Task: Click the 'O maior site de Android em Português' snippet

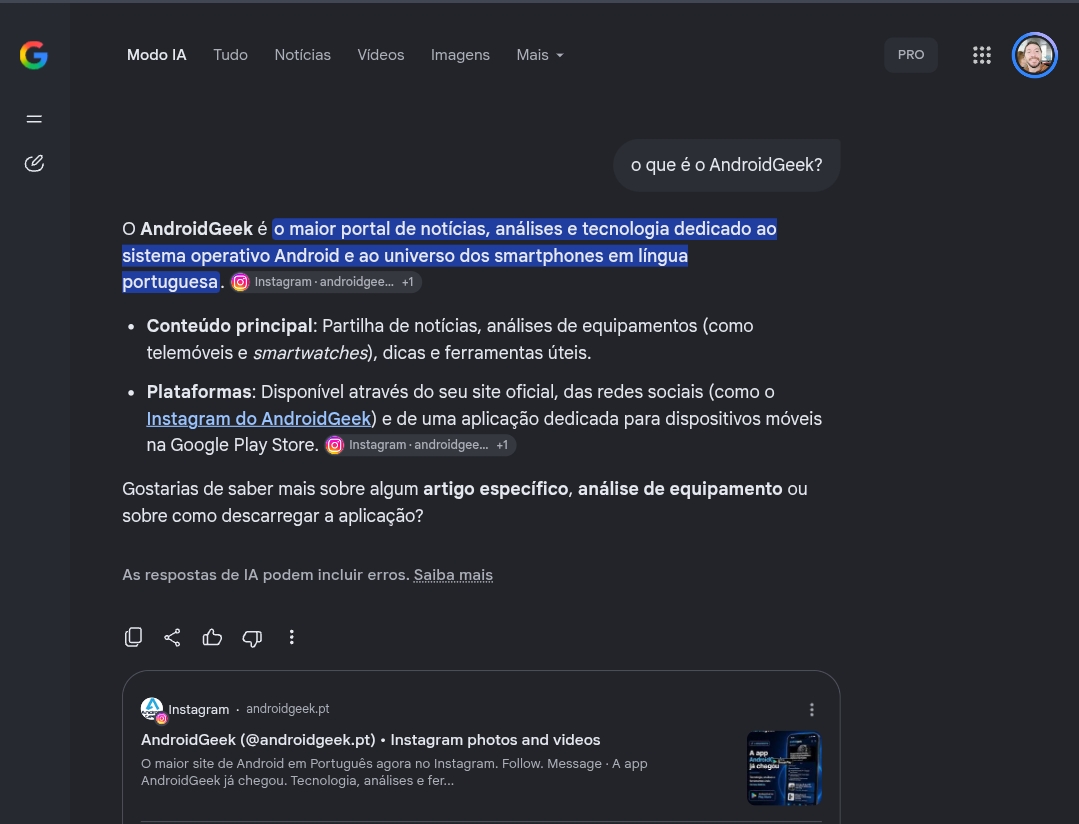Action: click(394, 772)
